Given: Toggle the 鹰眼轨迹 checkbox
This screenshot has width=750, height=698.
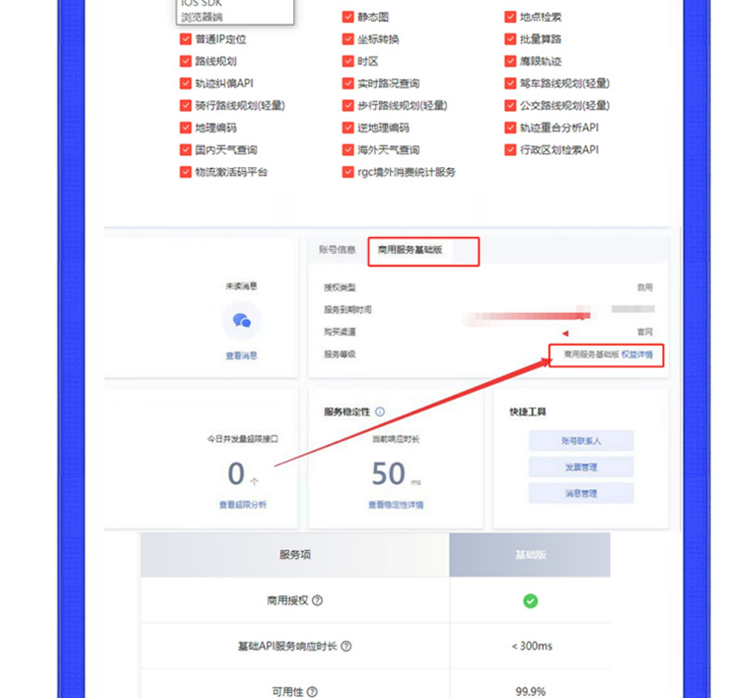Looking at the screenshot, I should coord(512,61).
